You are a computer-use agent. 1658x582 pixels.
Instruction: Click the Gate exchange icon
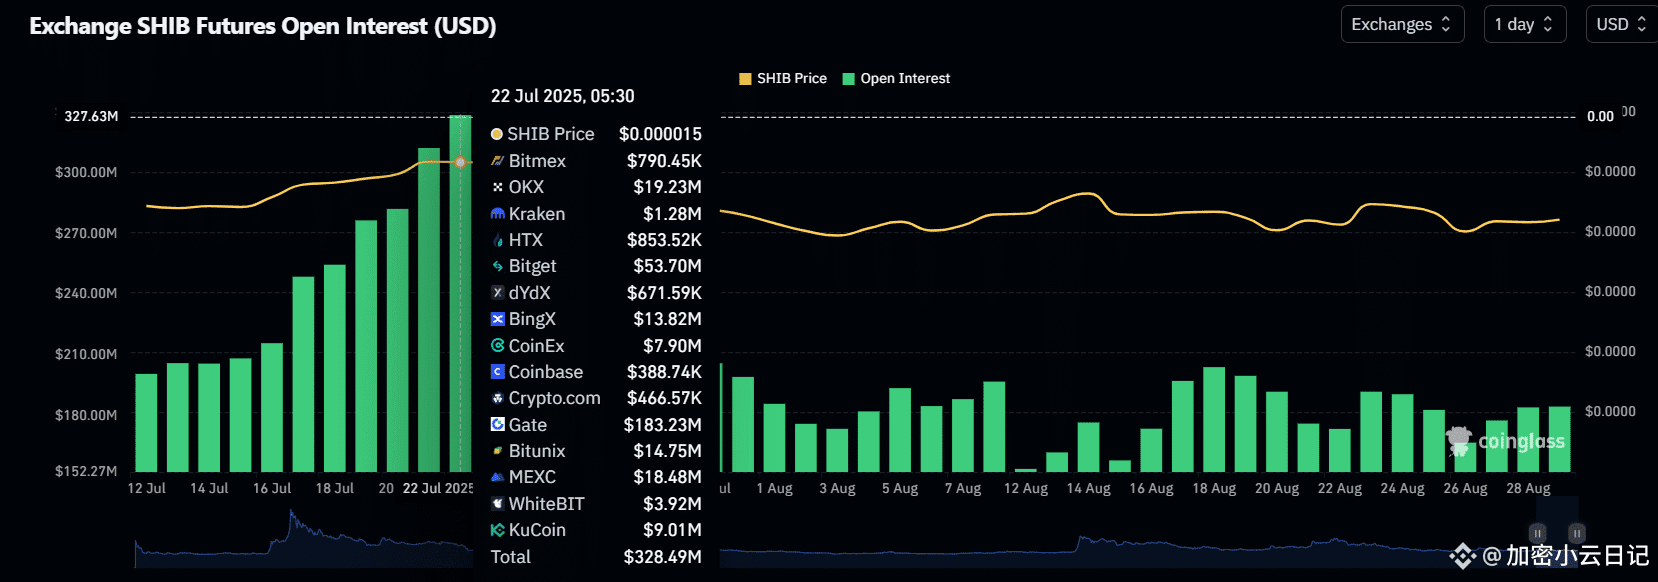click(x=497, y=425)
